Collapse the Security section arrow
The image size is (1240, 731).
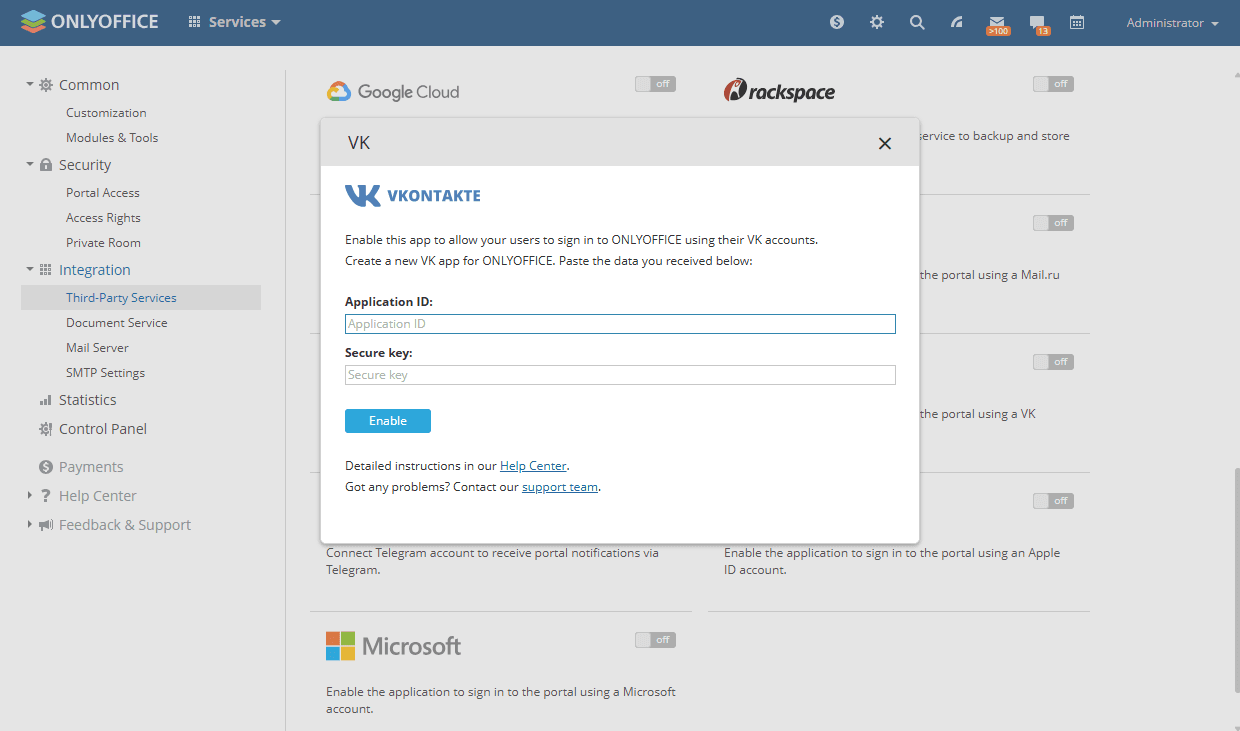[x=30, y=165]
